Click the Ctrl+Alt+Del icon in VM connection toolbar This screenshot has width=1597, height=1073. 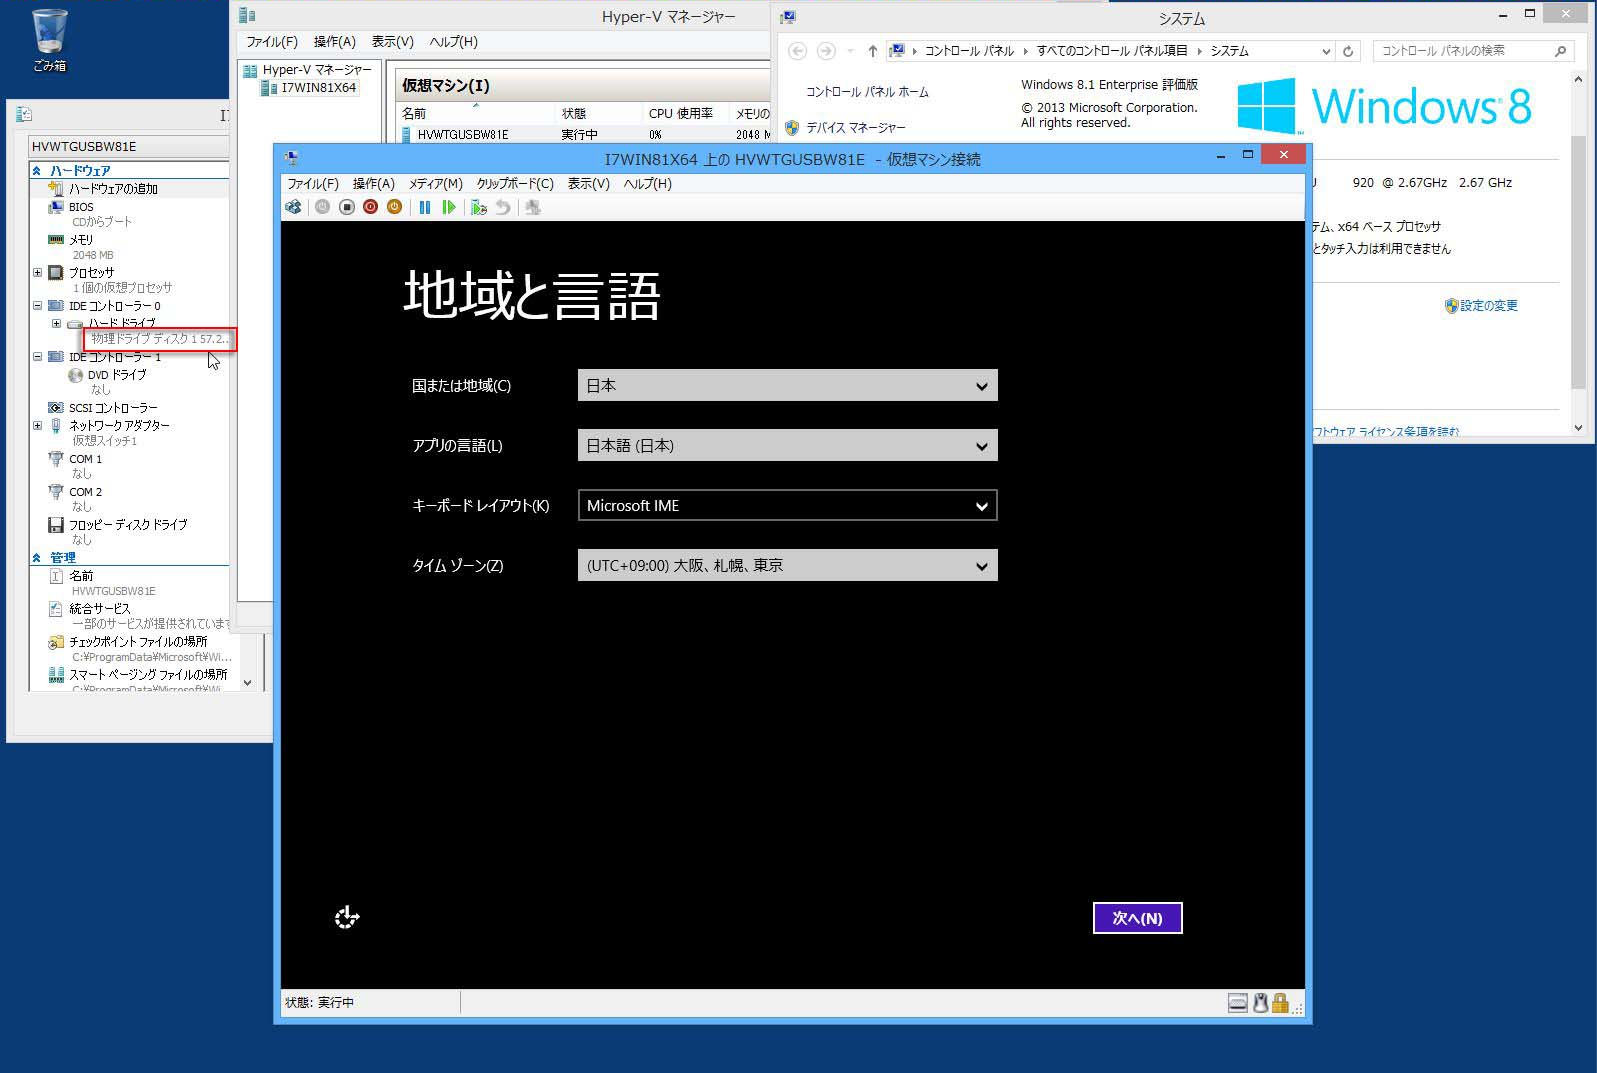click(x=293, y=207)
